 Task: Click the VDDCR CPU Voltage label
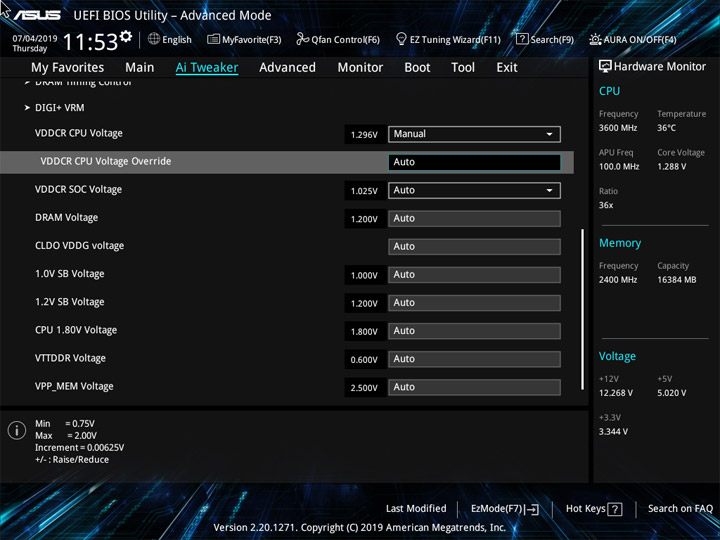79,134
